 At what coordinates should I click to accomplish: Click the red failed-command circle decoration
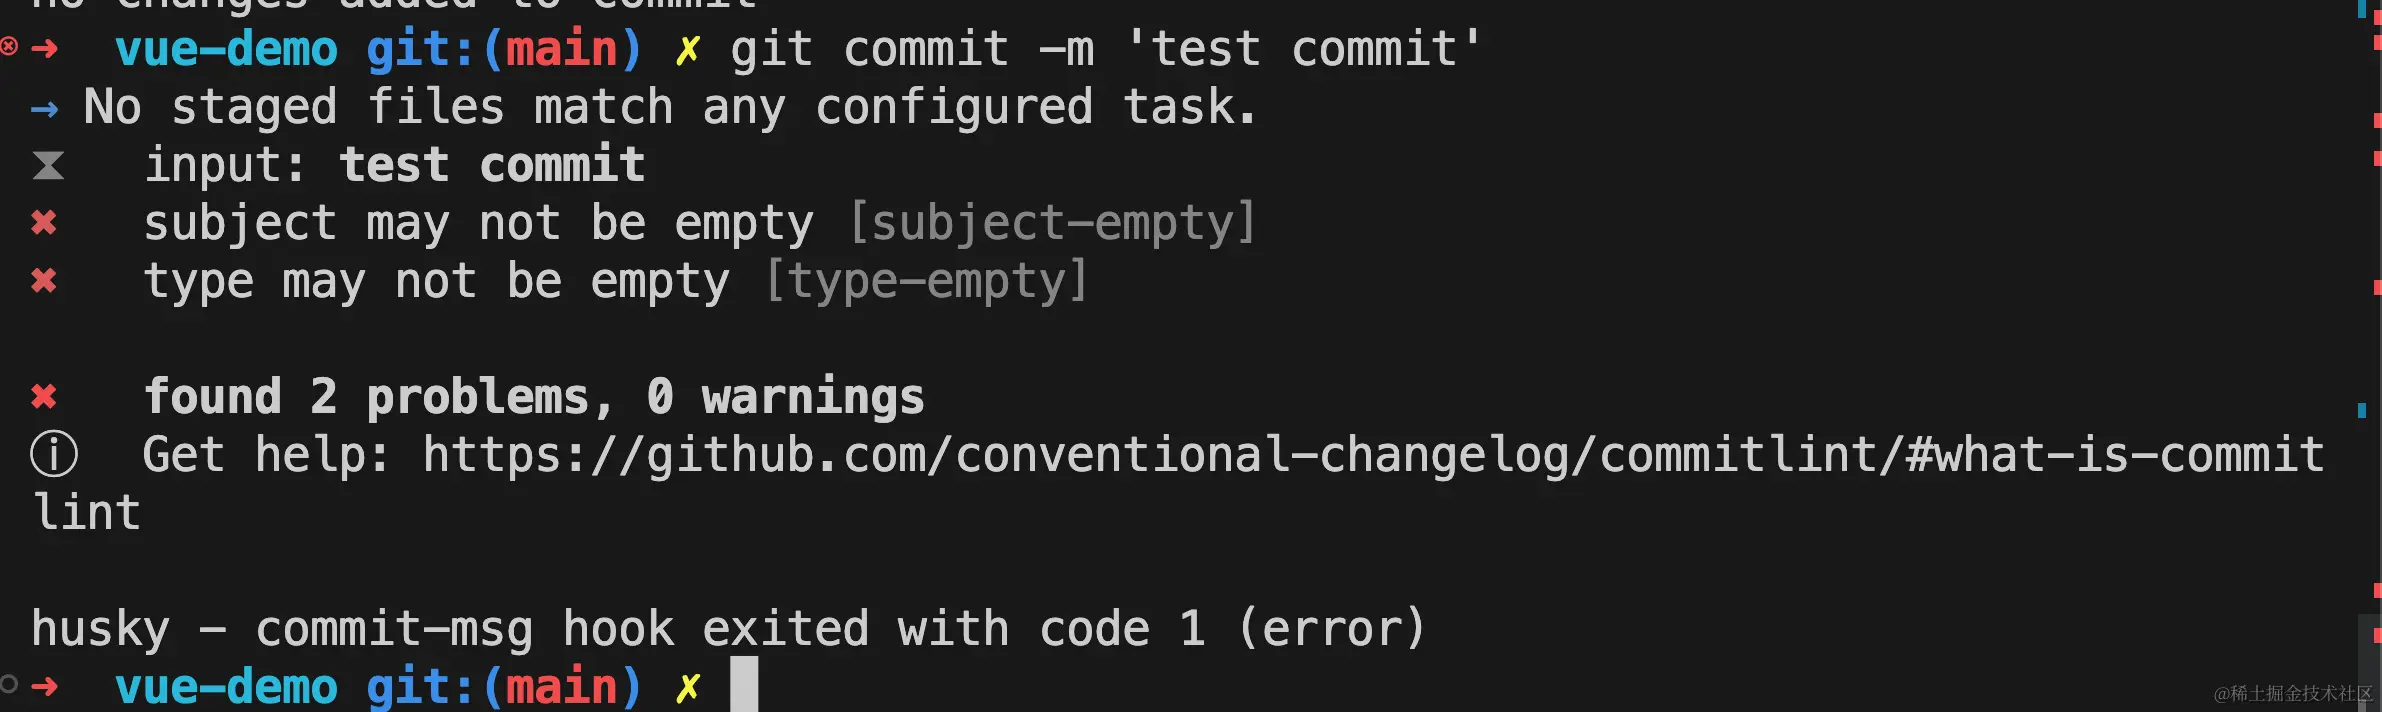click(x=9, y=45)
